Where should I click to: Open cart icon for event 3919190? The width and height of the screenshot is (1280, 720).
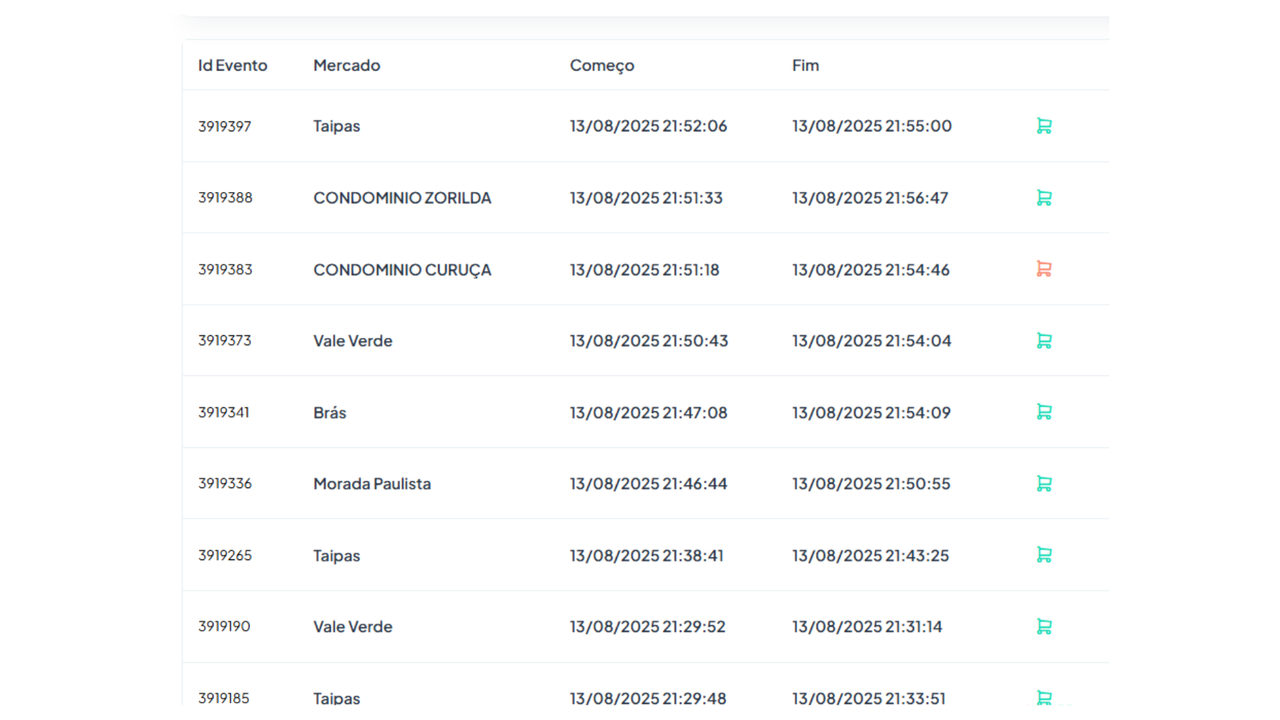coord(1044,627)
